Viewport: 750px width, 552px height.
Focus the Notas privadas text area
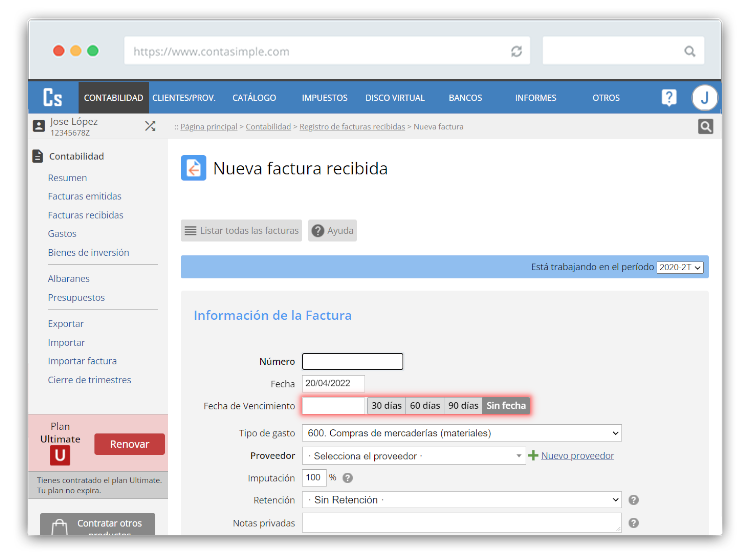coord(462,522)
